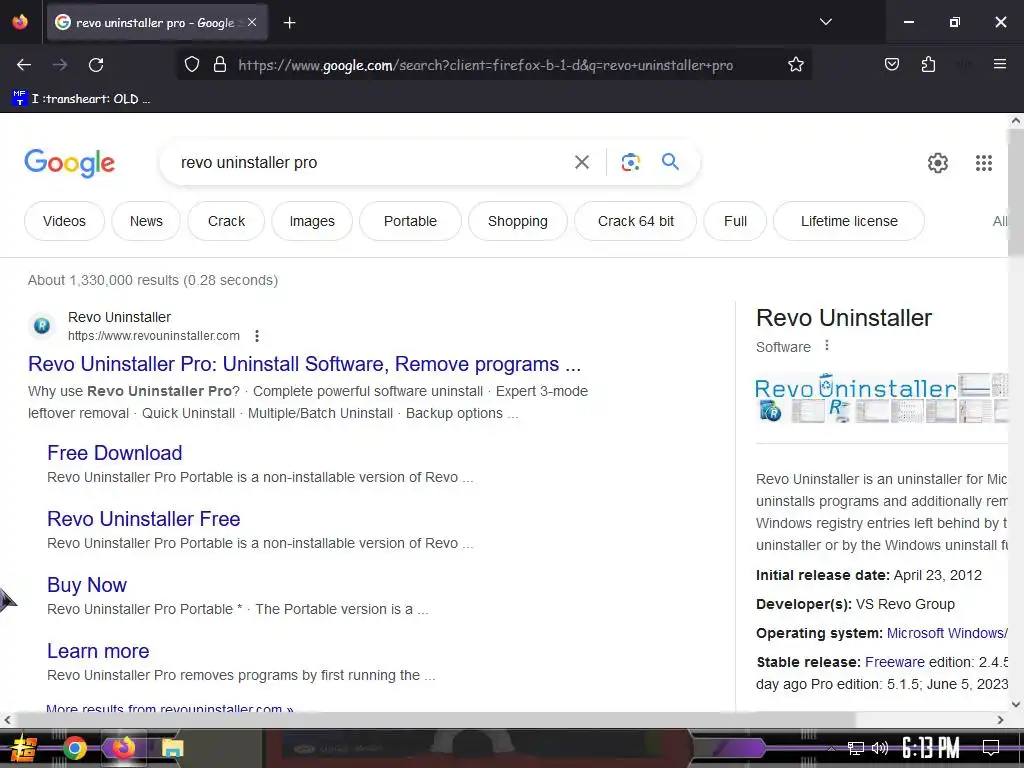Open the I :transheart: OLD bookmark
This screenshot has width=1024, height=768.
82,99
